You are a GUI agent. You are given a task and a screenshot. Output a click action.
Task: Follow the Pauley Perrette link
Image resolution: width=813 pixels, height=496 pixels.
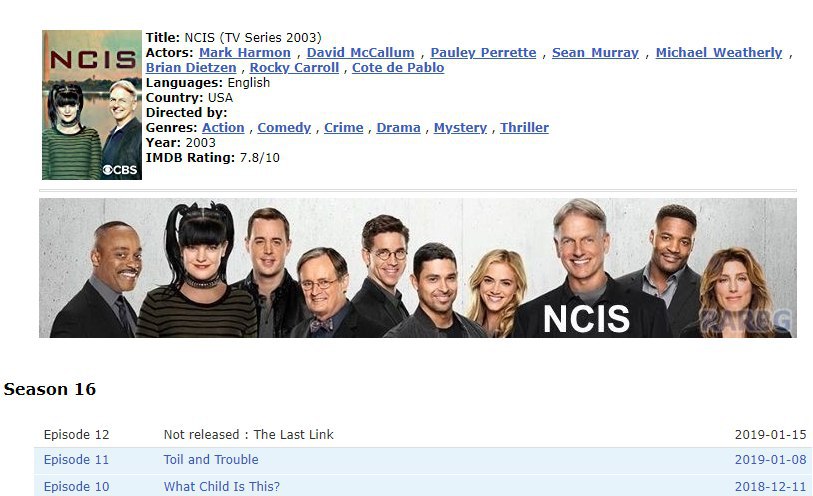[483, 53]
